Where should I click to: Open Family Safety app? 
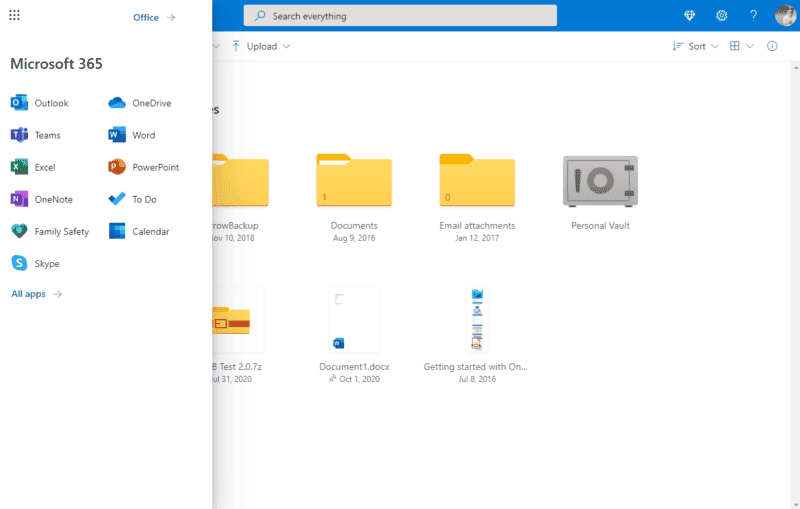(50, 232)
